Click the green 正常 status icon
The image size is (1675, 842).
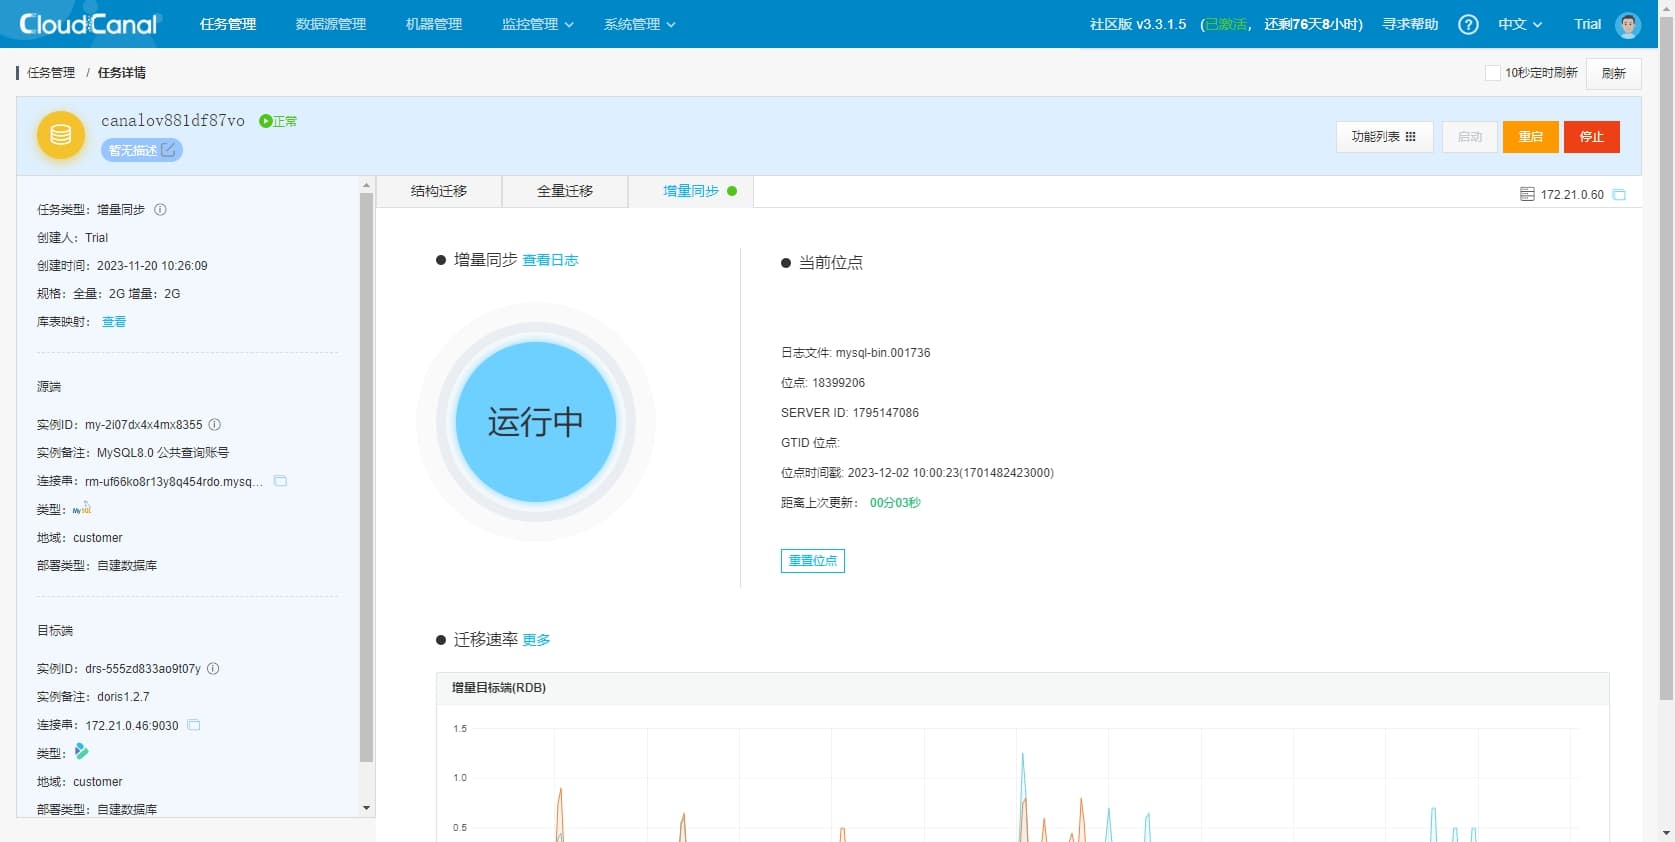pyautogui.click(x=265, y=121)
